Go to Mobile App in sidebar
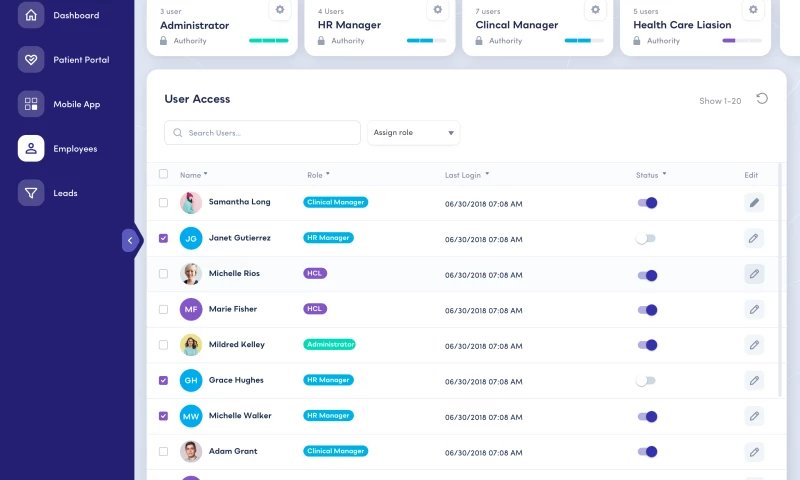Image resolution: width=800 pixels, height=480 pixels. pos(77,104)
